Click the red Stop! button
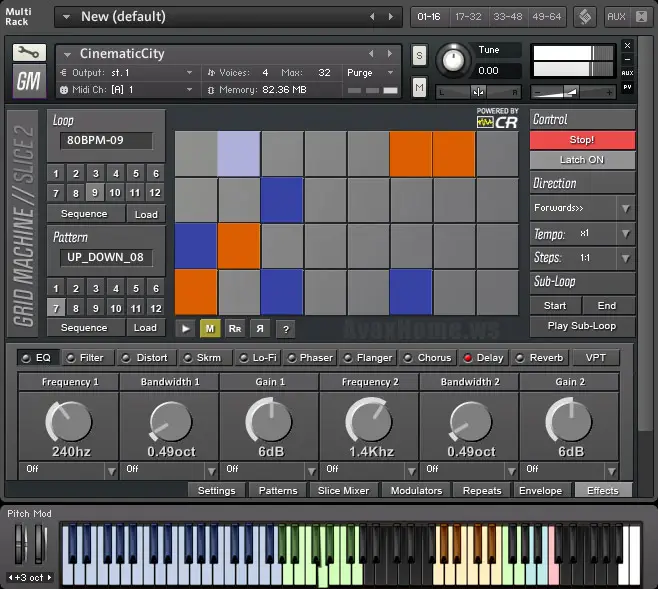658x589 pixels. pos(582,140)
